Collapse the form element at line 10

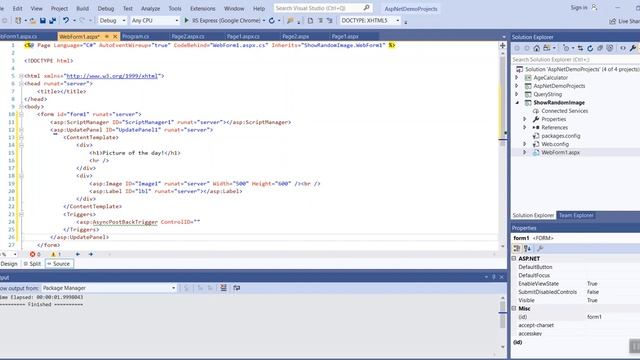coord(21,114)
